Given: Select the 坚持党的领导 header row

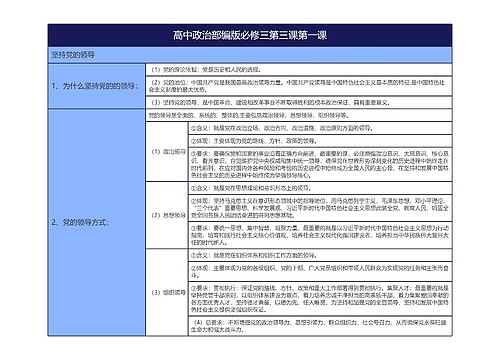Looking at the screenshot, I should (x=250, y=55).
